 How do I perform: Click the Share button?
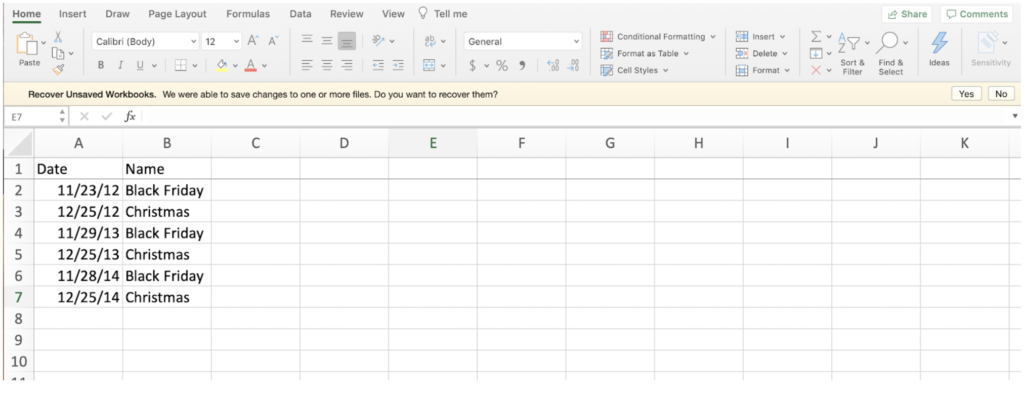pyautogui.click(x=908, y=14)
